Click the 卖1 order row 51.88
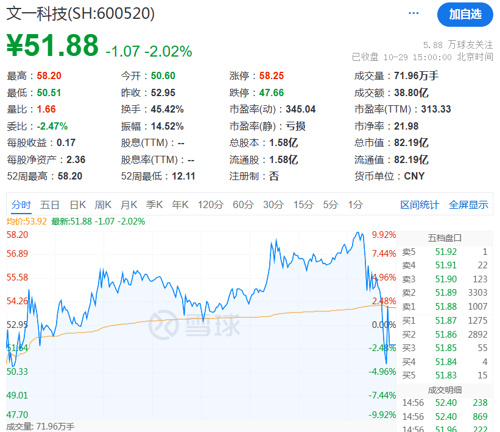 [x=445, y=307]
